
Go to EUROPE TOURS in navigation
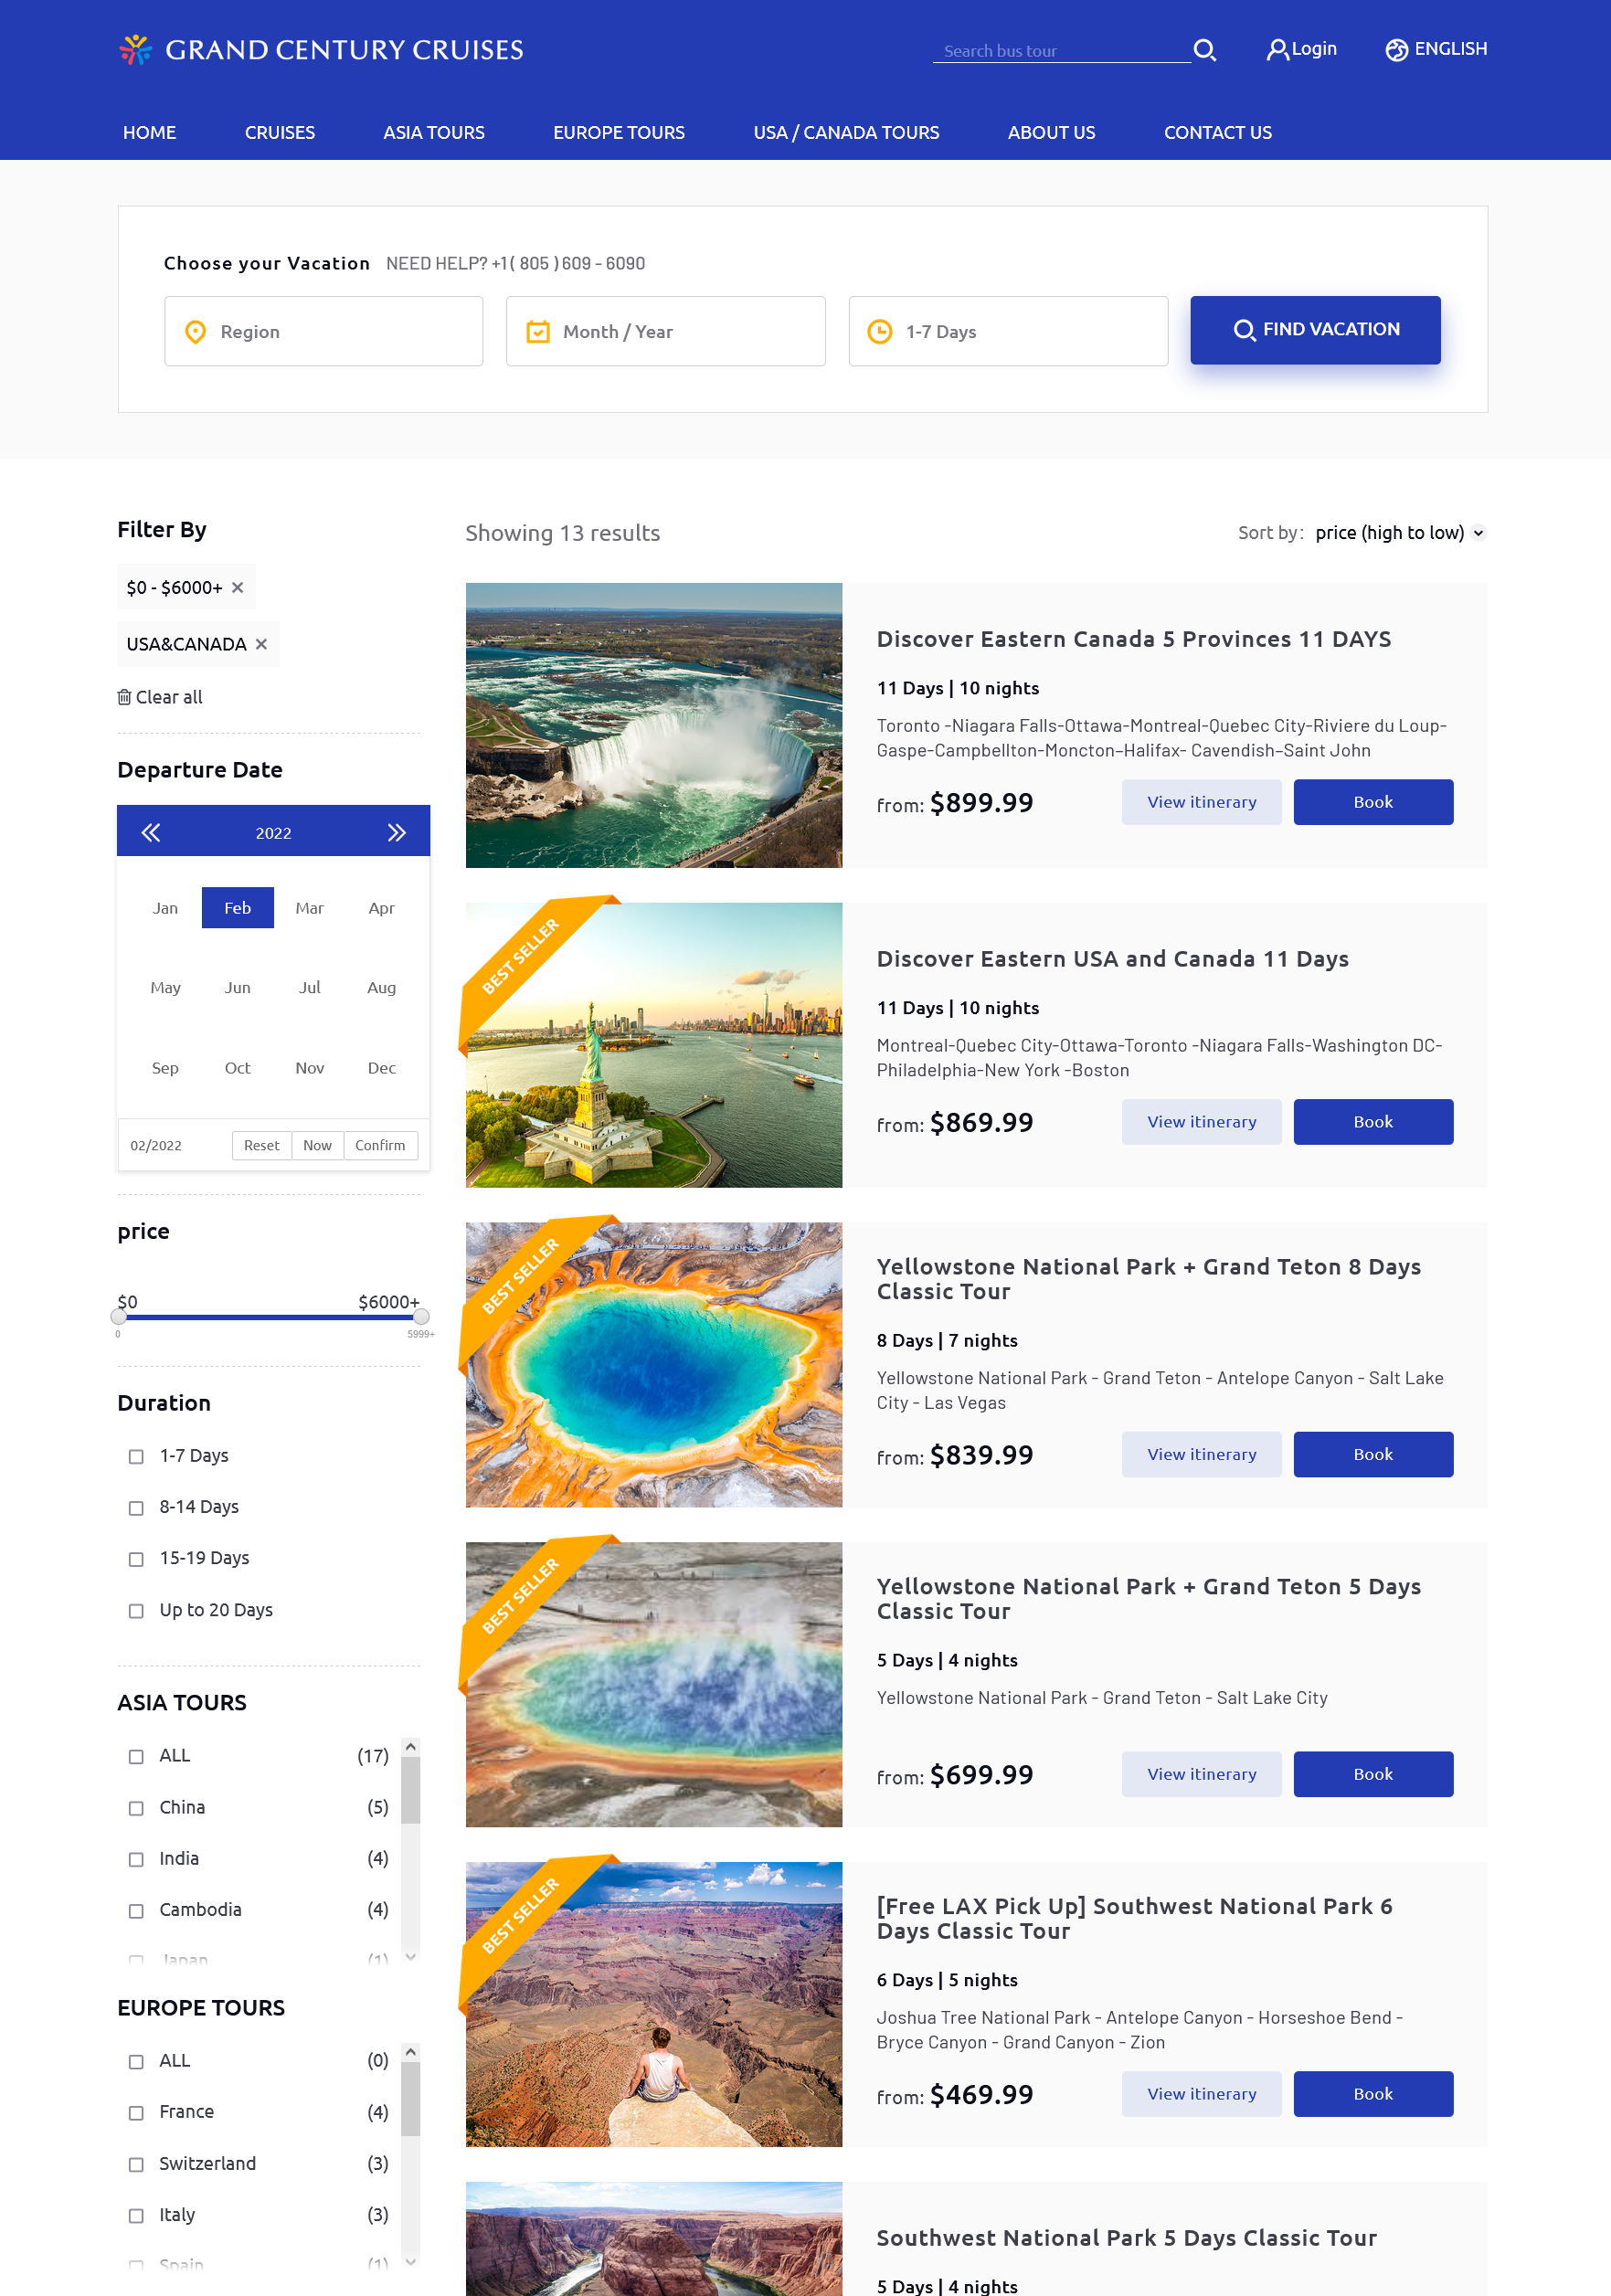(x=619, y=133)
